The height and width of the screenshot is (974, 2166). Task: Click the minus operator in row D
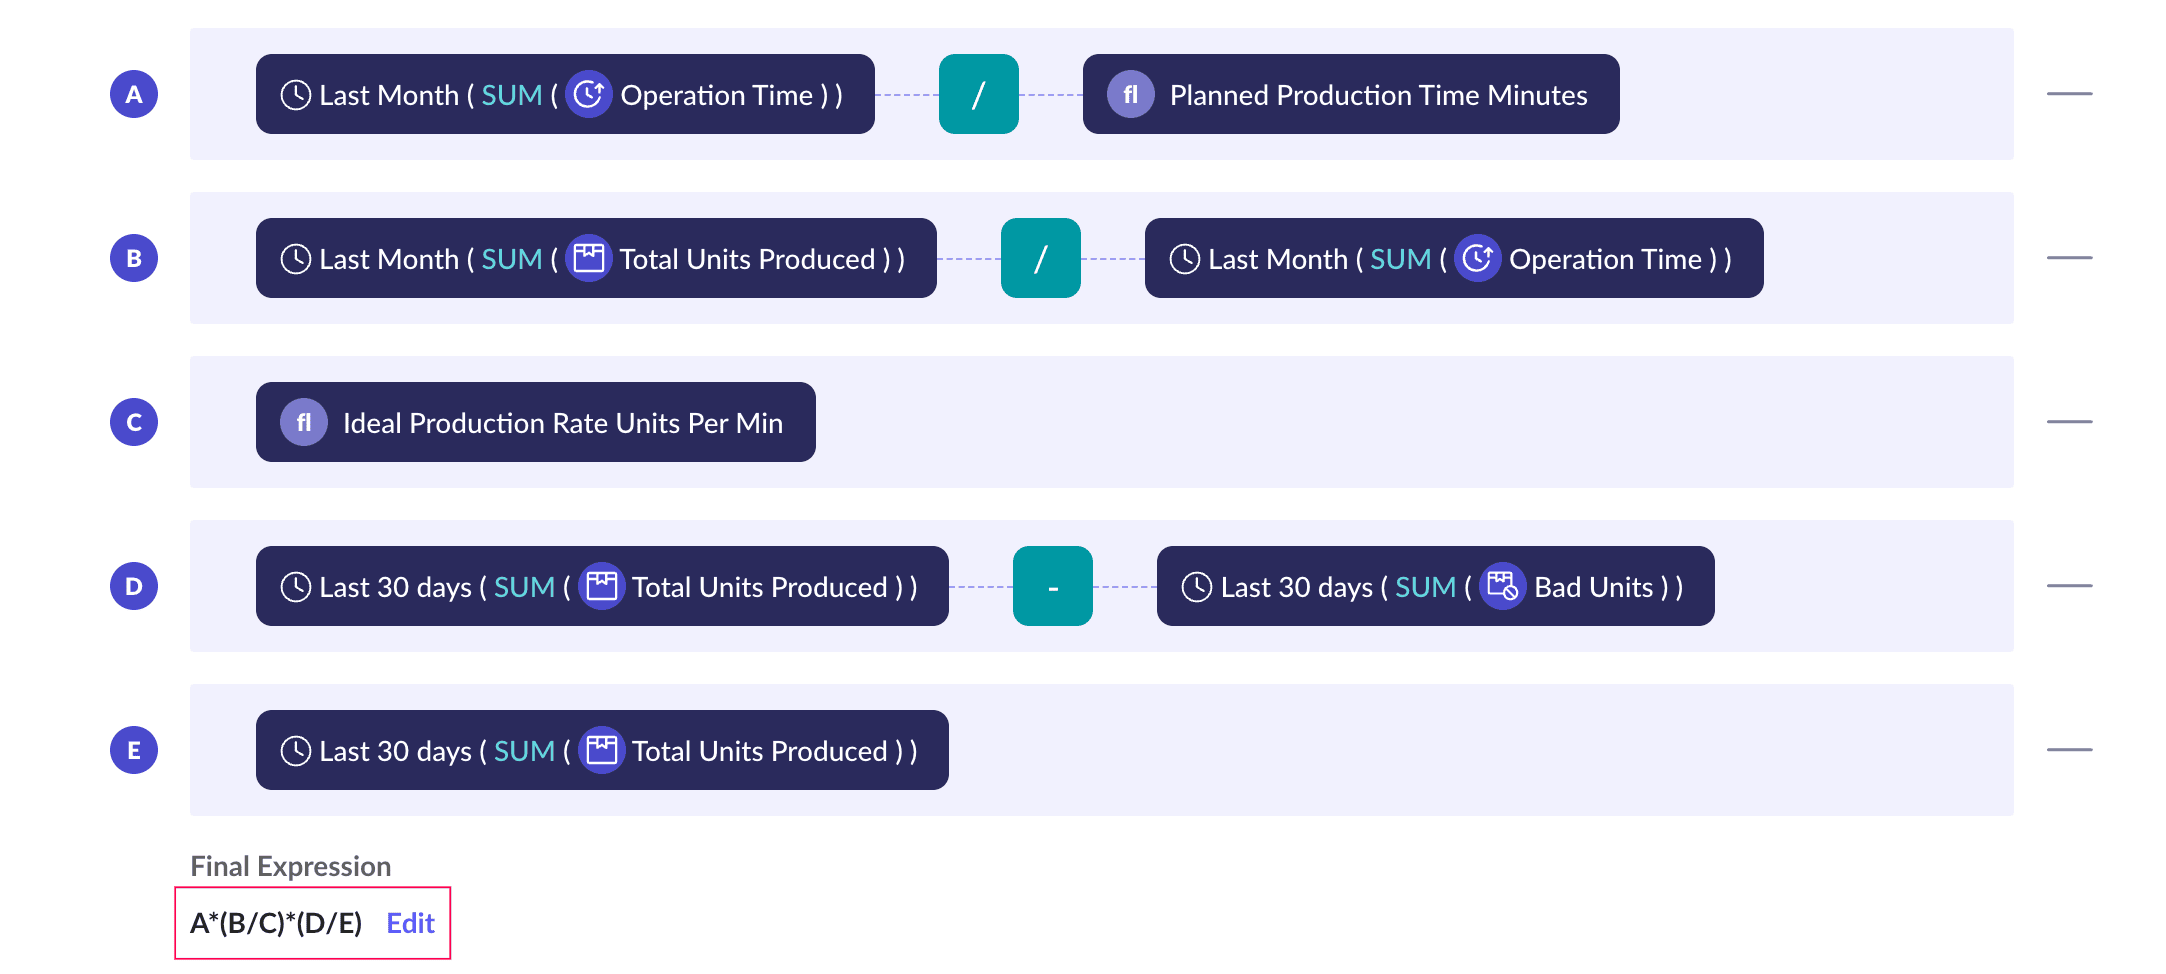(1052, 586)
